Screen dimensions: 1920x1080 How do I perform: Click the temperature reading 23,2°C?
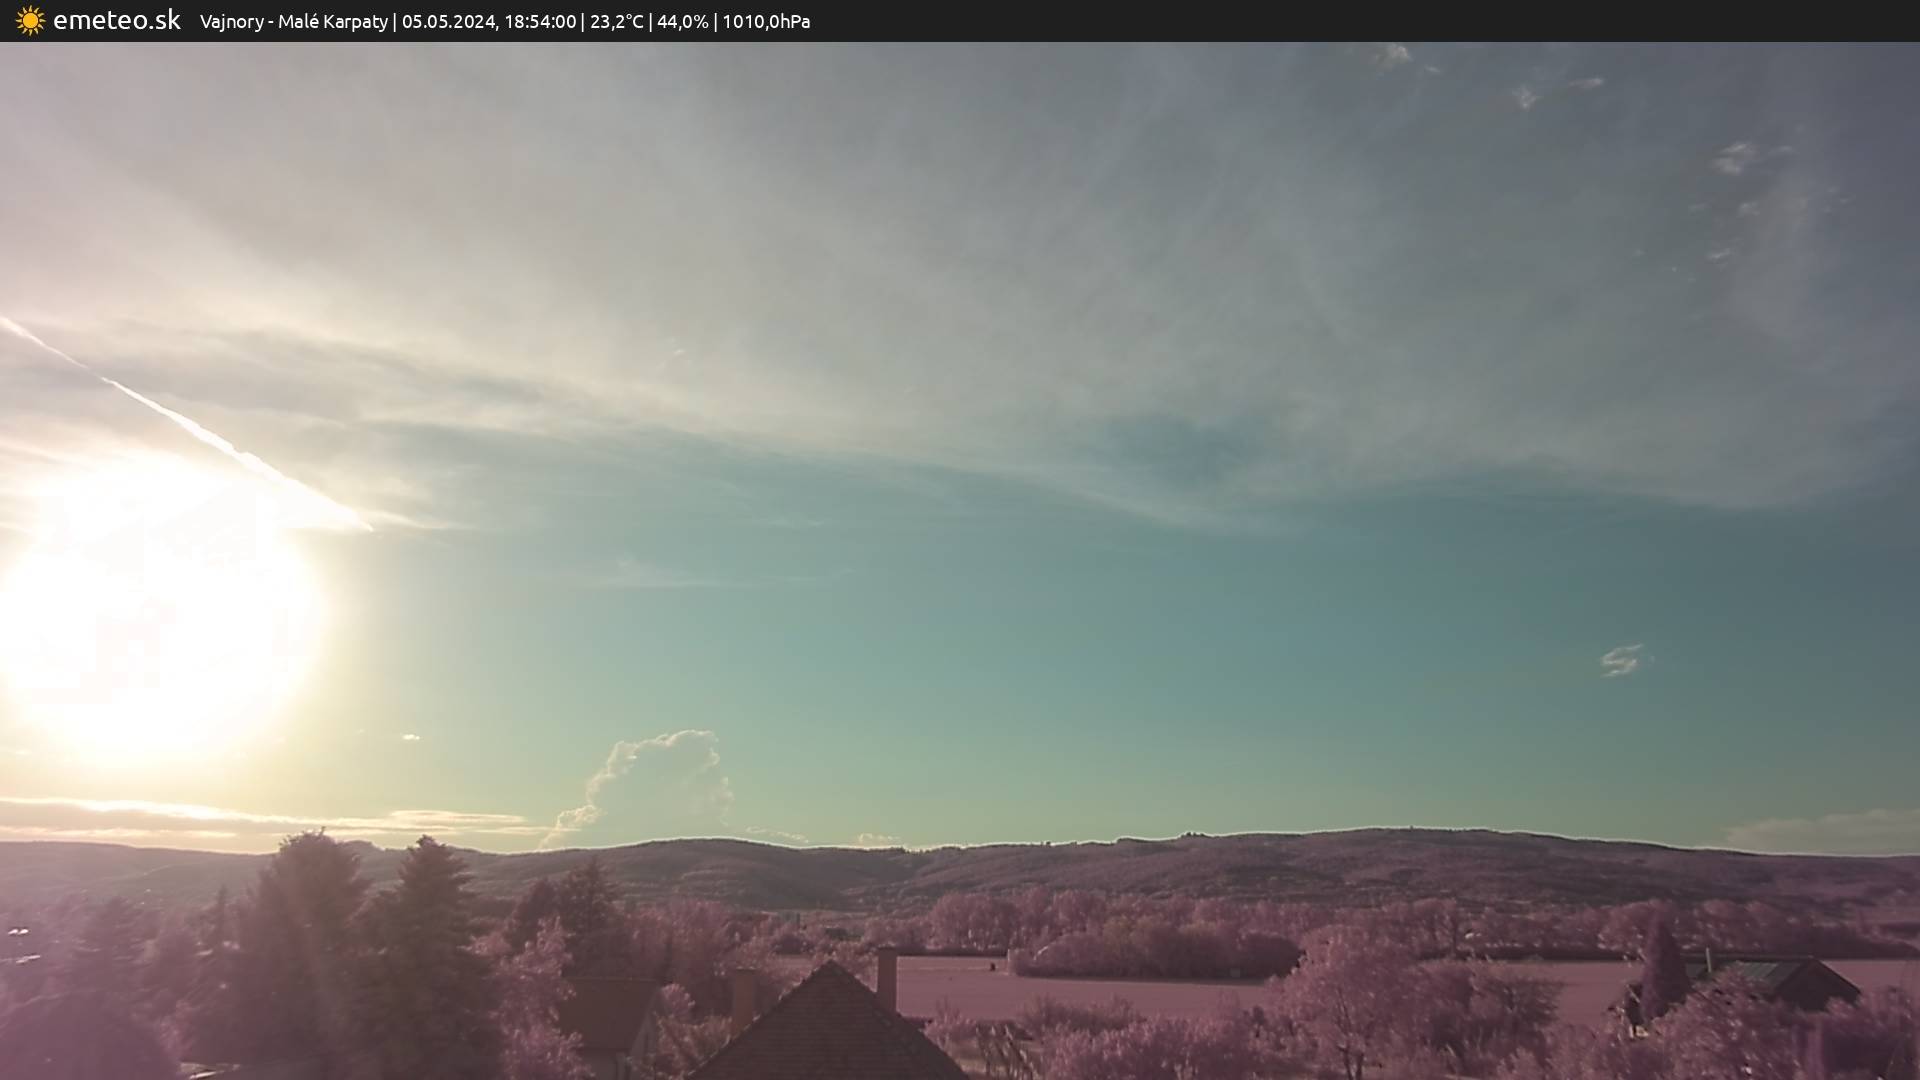click(x=616, y=22)
